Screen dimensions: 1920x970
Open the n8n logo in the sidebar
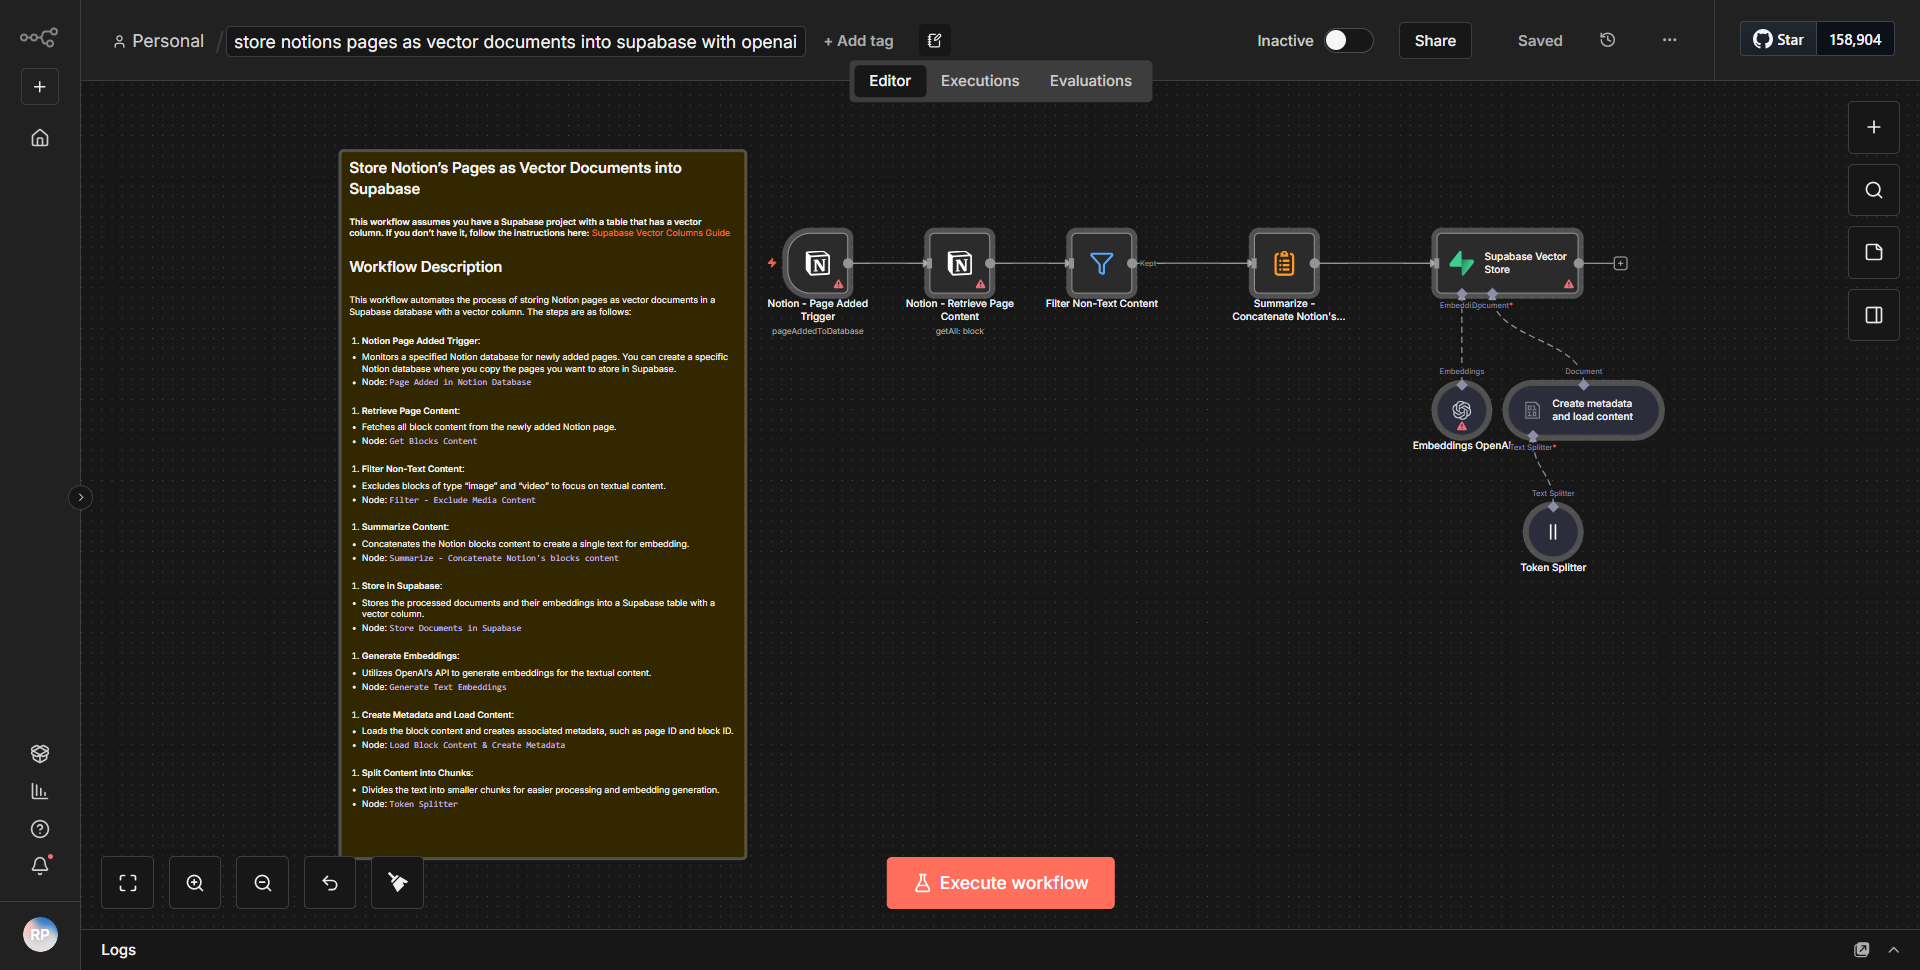[39, 38]
